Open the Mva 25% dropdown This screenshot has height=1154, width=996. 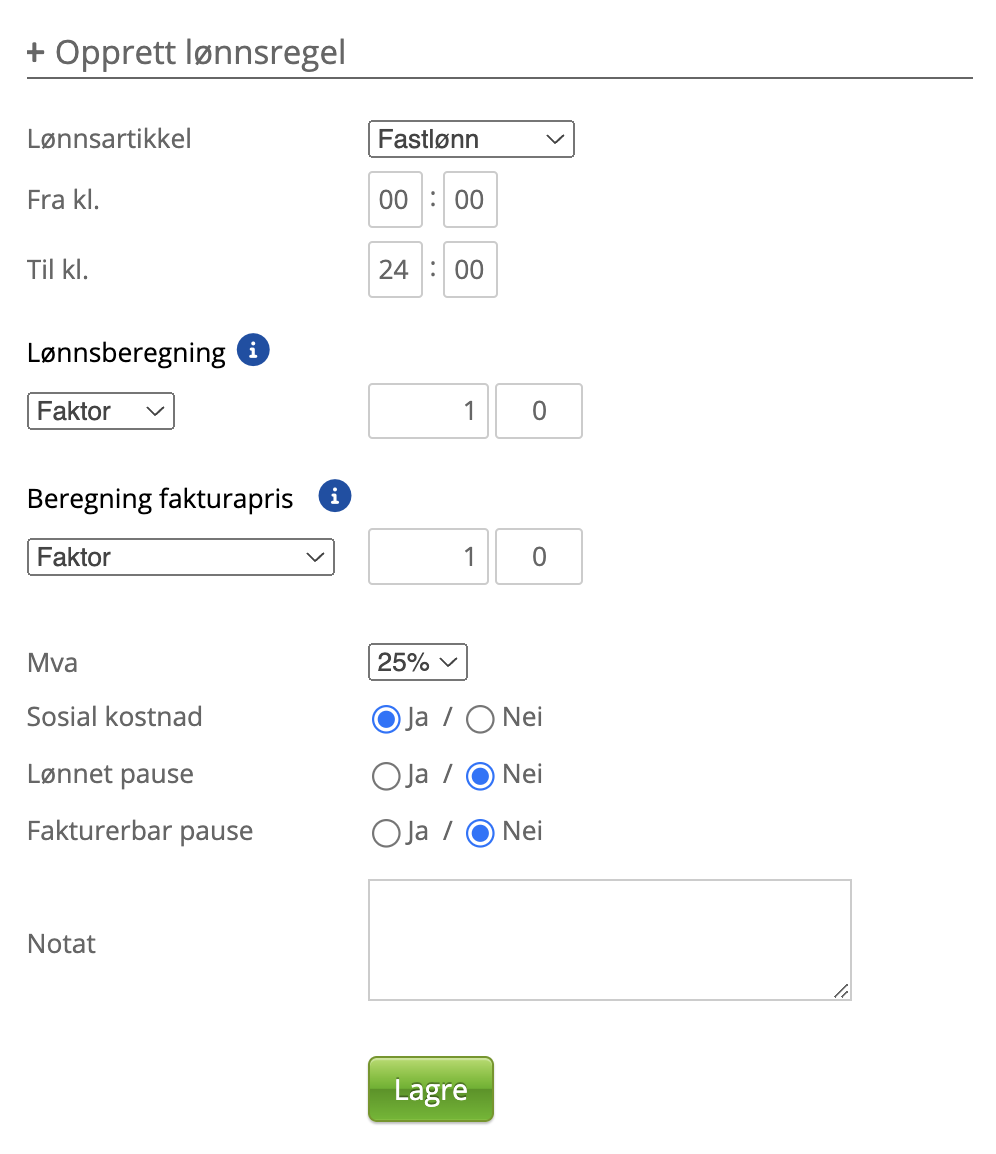(x=417, y=662)
